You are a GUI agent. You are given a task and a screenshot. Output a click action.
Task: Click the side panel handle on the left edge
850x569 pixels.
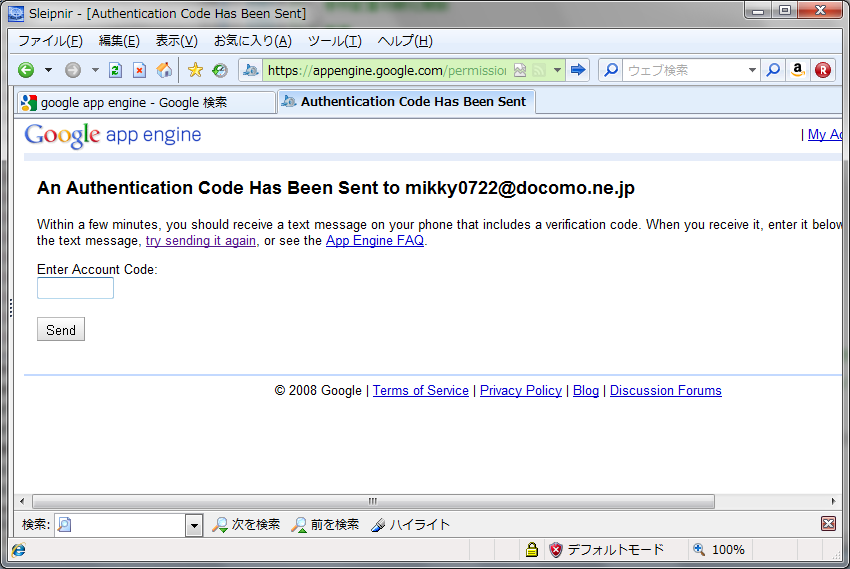[11, 308]
